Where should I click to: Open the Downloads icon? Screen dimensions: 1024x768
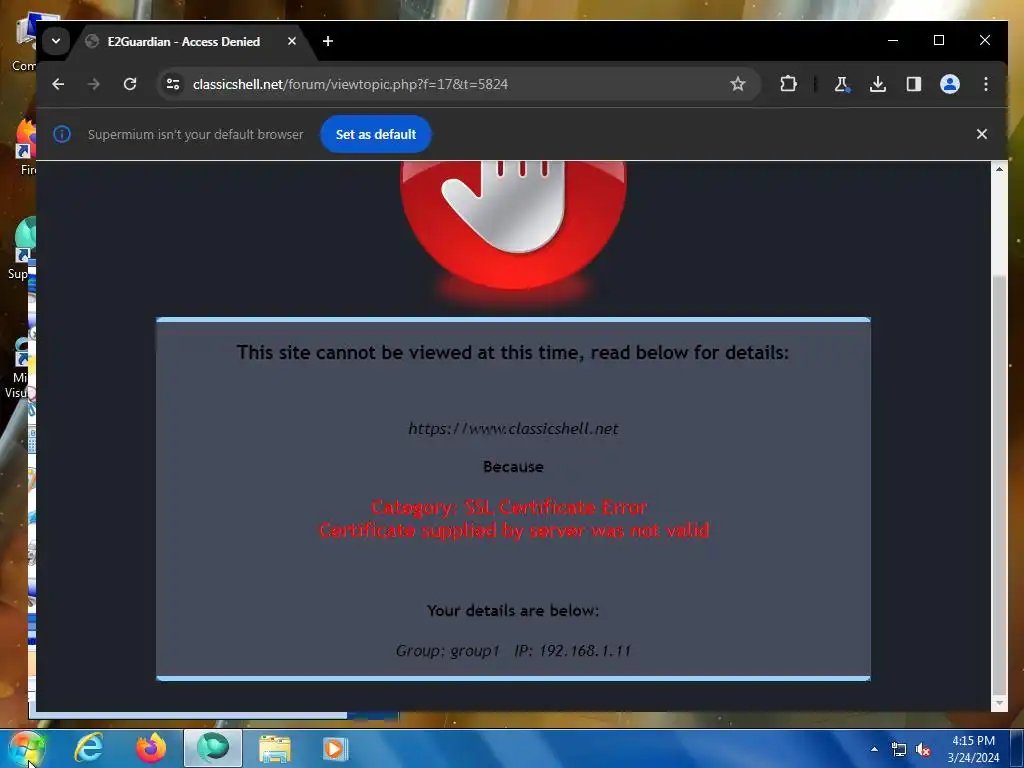(878, 84)
